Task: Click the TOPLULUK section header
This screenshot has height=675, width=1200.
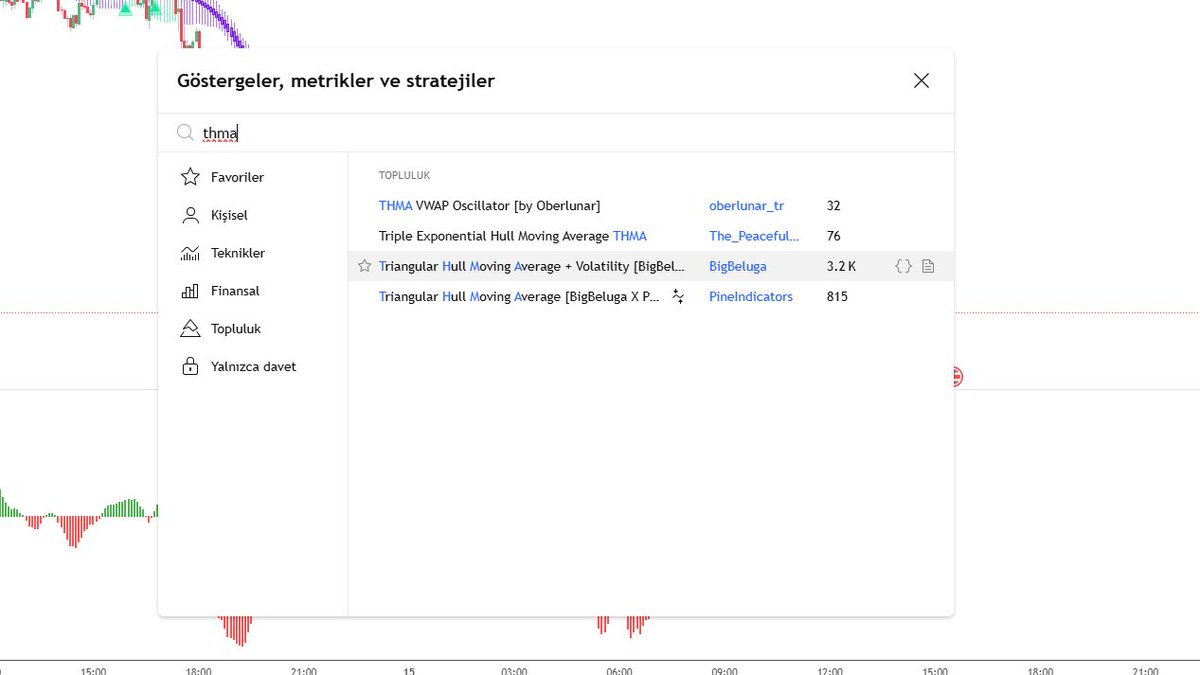Action: [x=404, y=175]
